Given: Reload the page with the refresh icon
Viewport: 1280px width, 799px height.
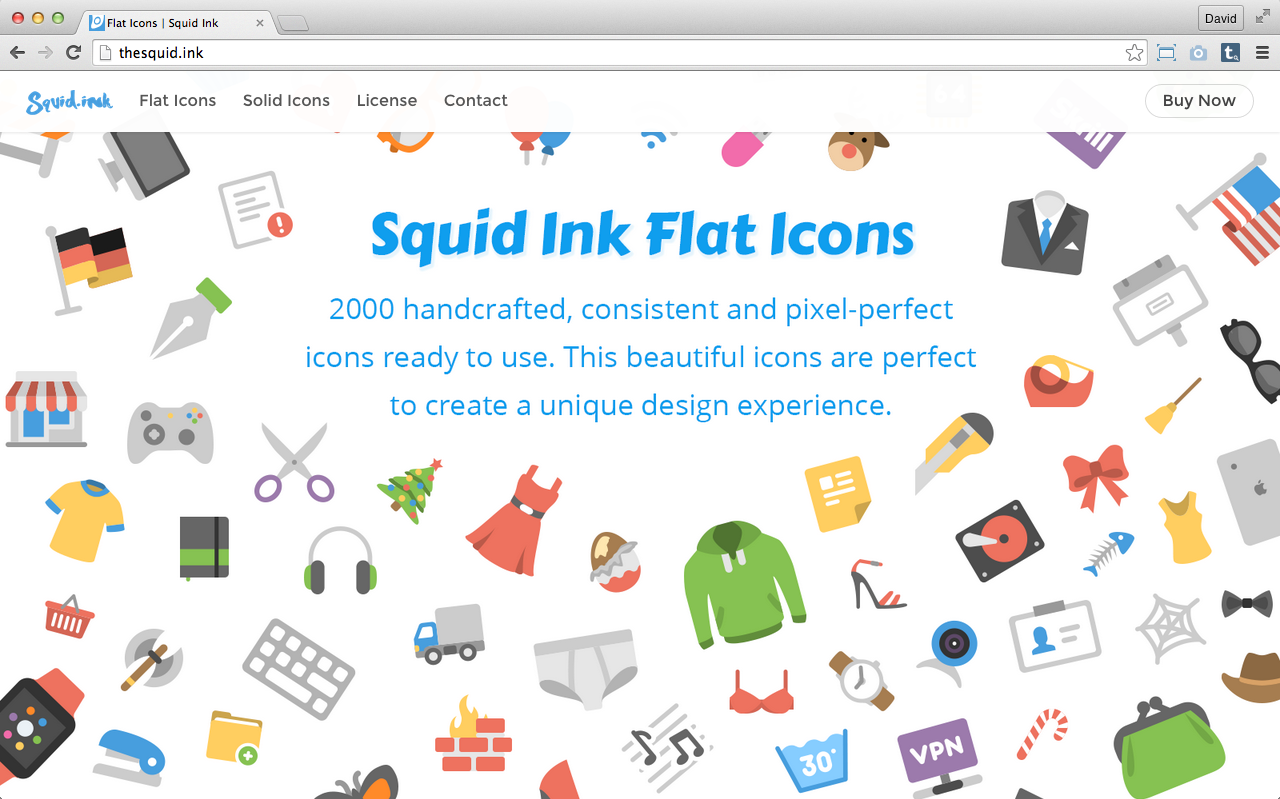Looking at the screenshot, I should click(73, 53).
